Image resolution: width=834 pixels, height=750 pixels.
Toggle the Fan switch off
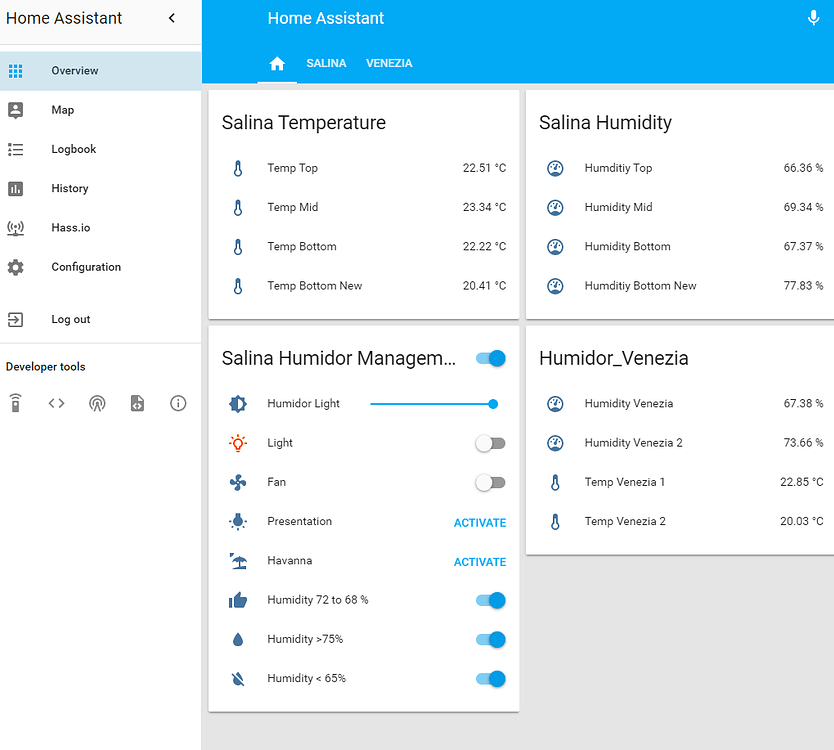[489, 482]
